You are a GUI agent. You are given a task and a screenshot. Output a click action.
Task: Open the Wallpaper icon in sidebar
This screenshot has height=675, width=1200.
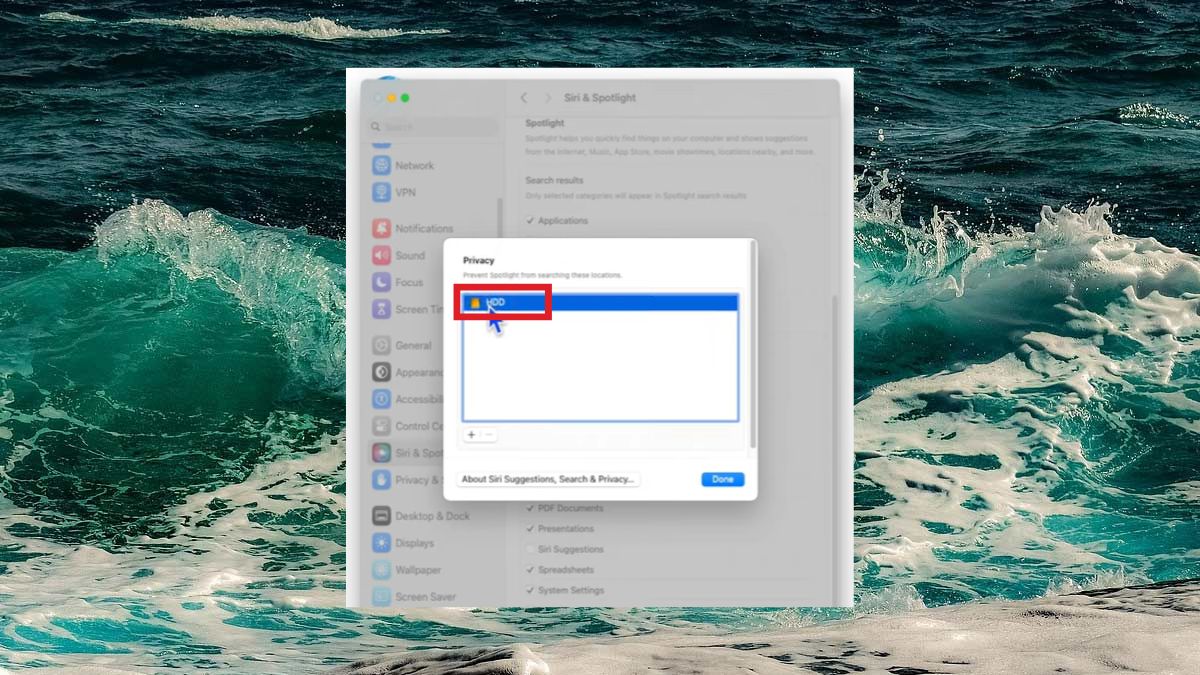381,570
